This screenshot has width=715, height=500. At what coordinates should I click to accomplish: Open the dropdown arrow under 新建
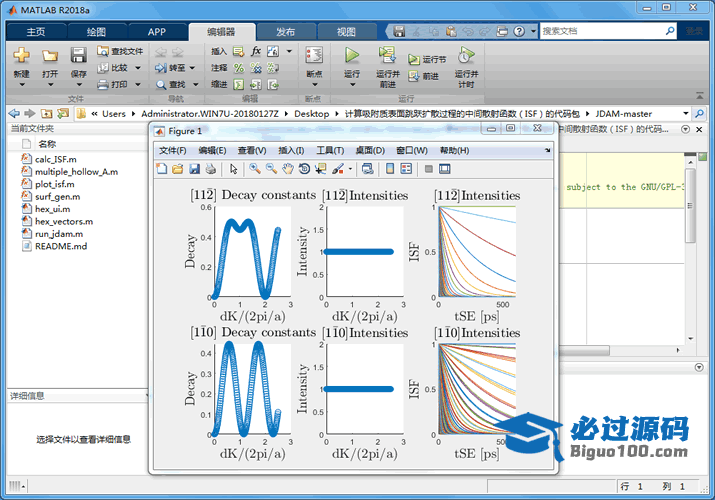click(x=21, y=84)
